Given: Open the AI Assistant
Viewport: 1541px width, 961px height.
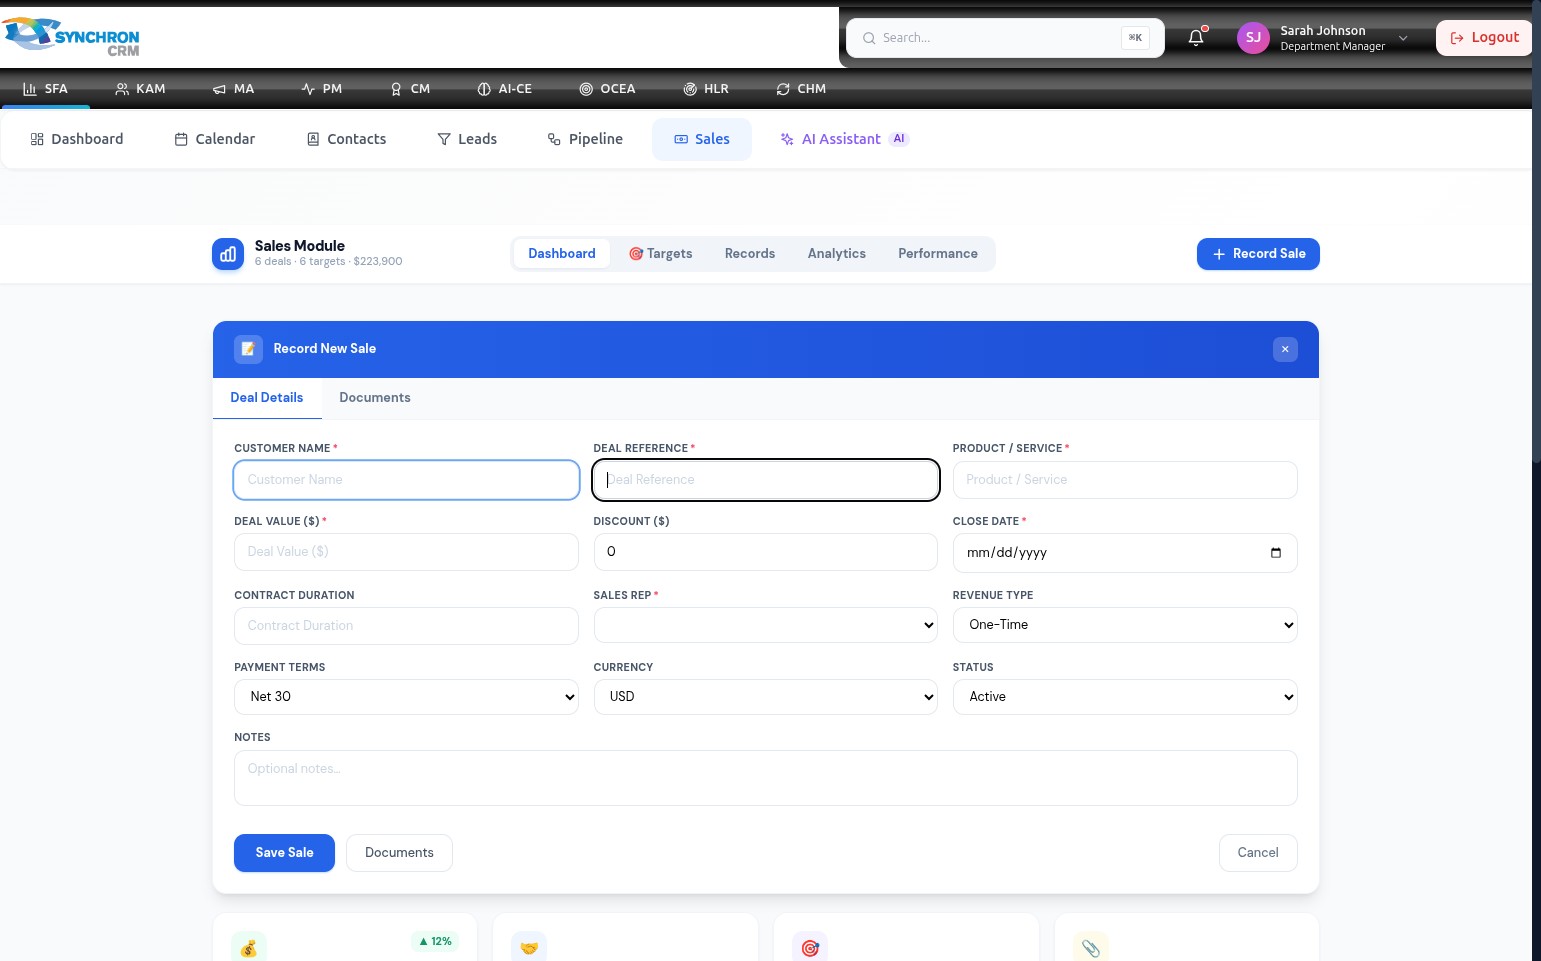Looking at the screenshot, I should click(844, 139).
